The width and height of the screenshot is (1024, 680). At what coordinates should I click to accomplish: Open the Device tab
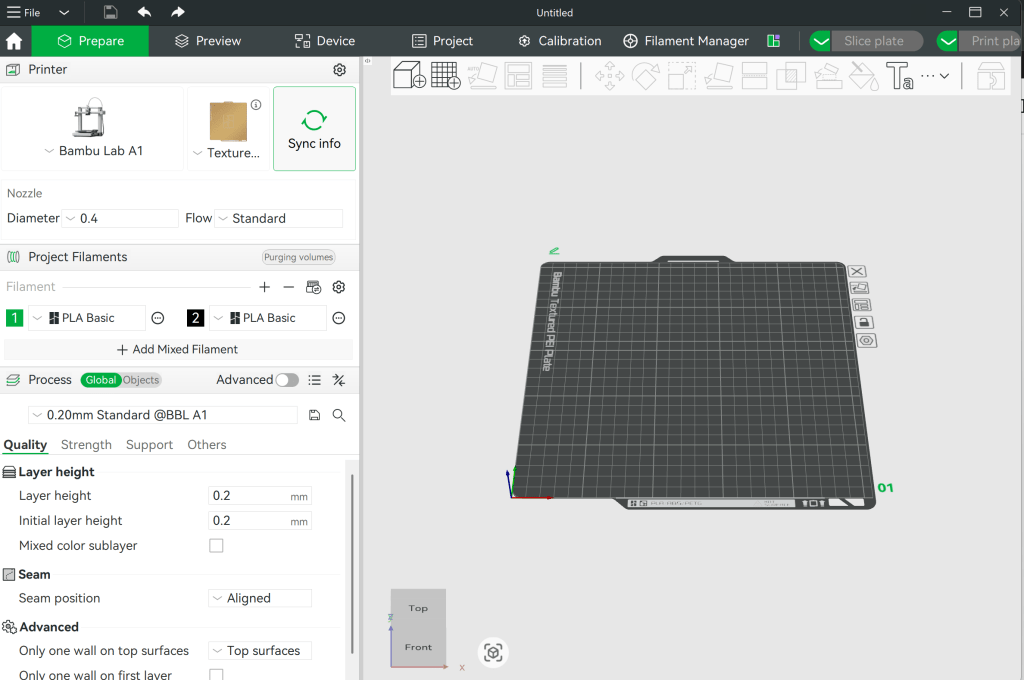click(325, 41)
